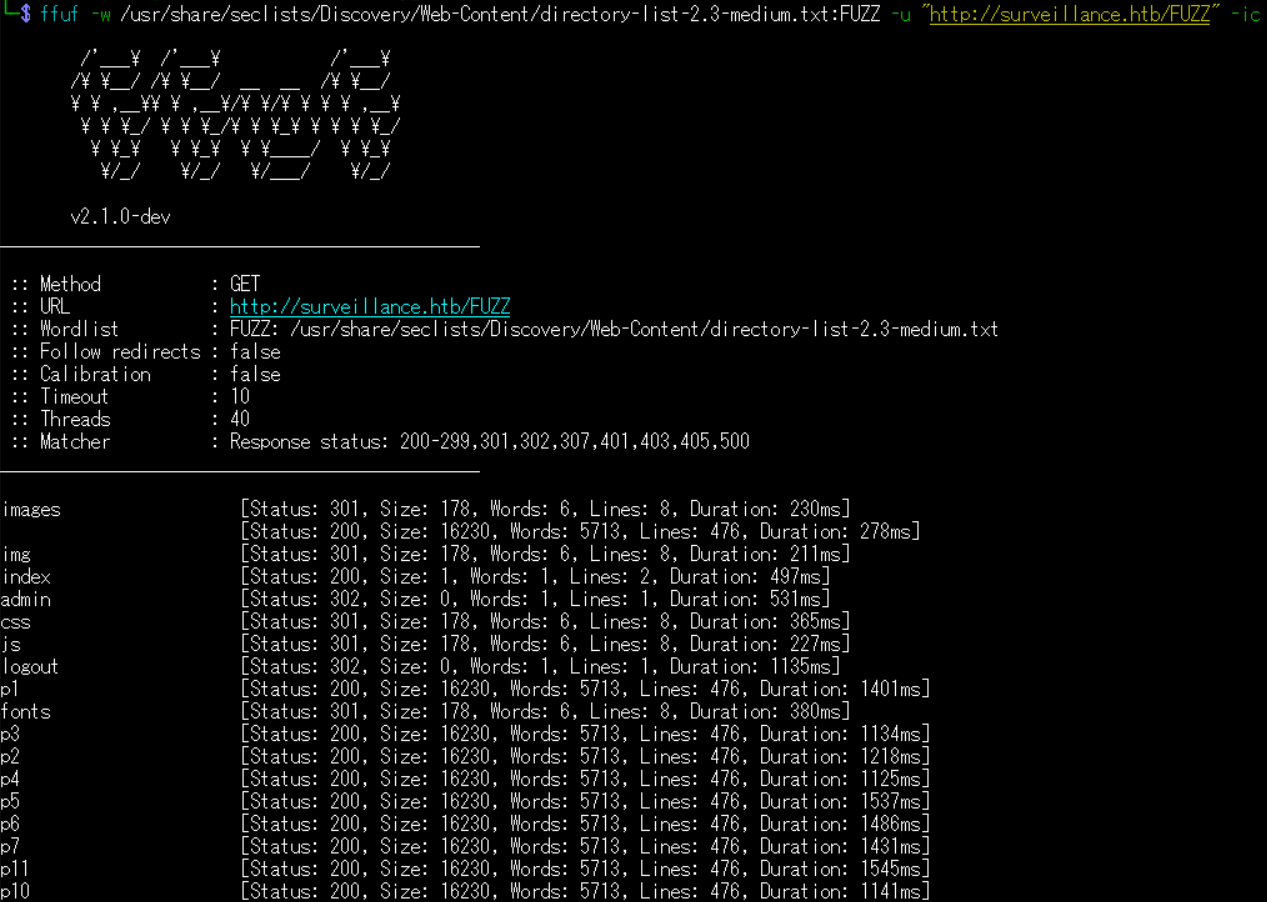This screenshot has width=1267, height=902.
Task: Select the logout result entry
Action: [30, 667]
